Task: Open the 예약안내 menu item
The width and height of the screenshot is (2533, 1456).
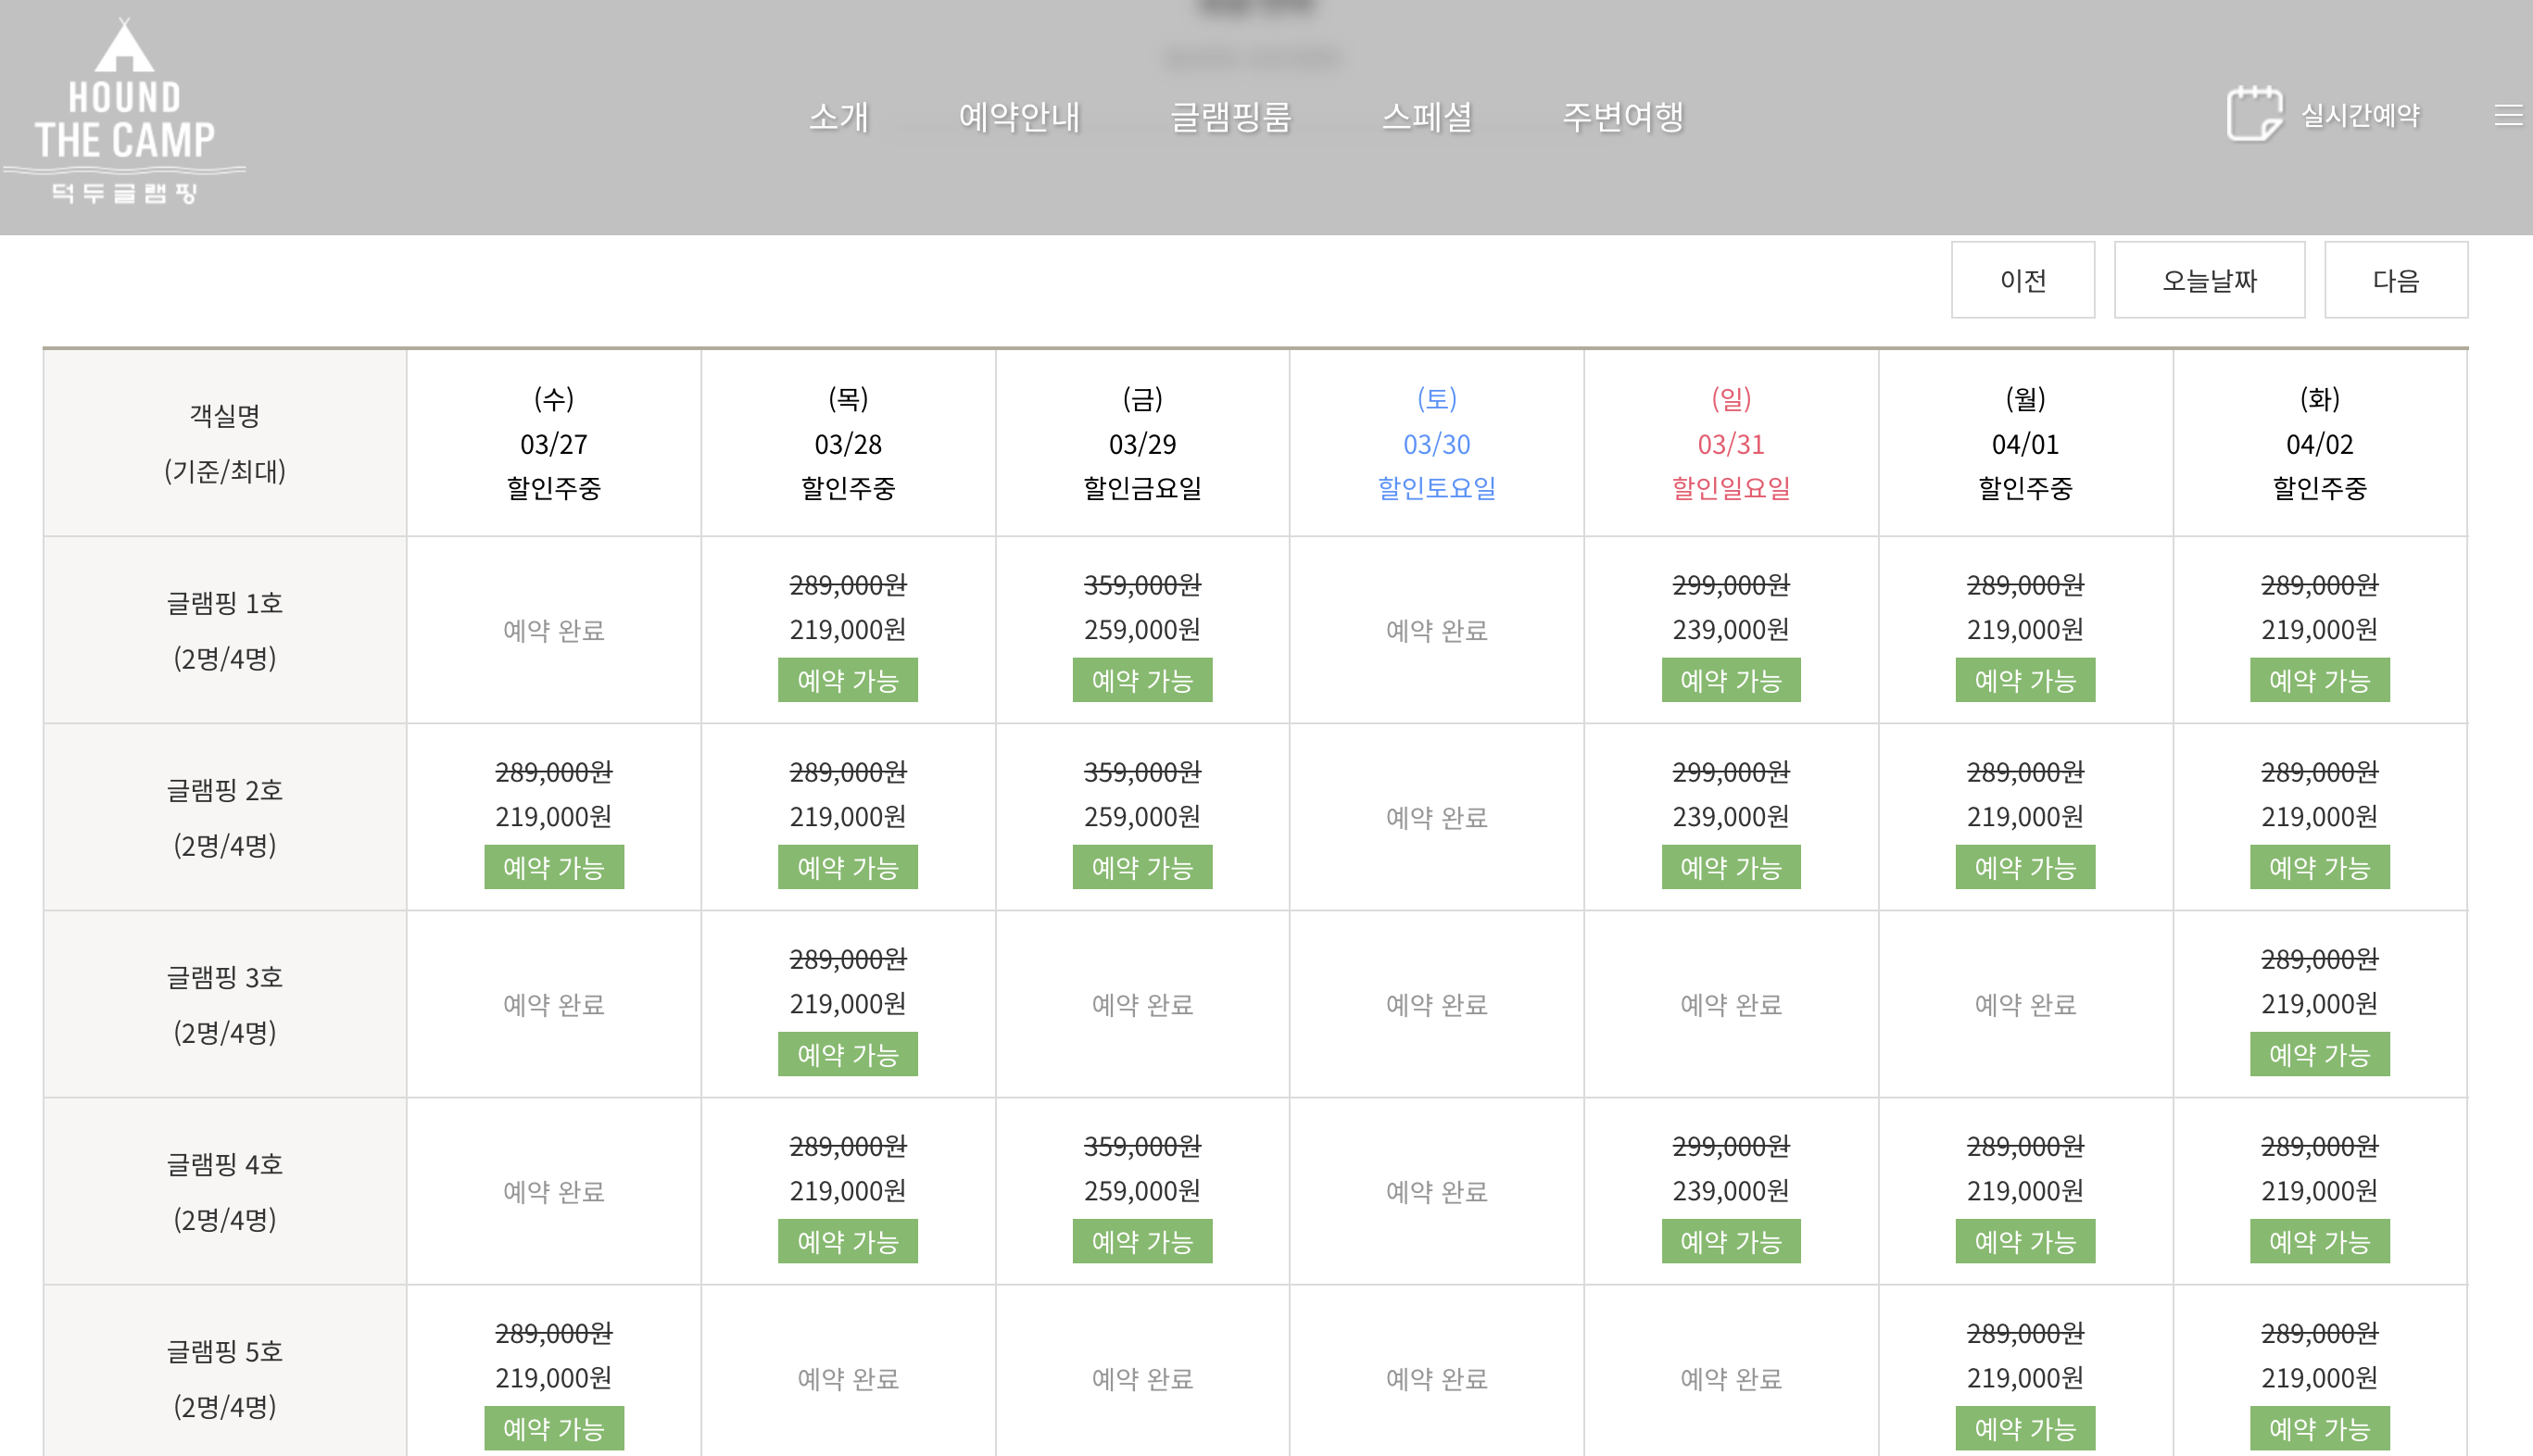Action: click(x=1019, y=117)
